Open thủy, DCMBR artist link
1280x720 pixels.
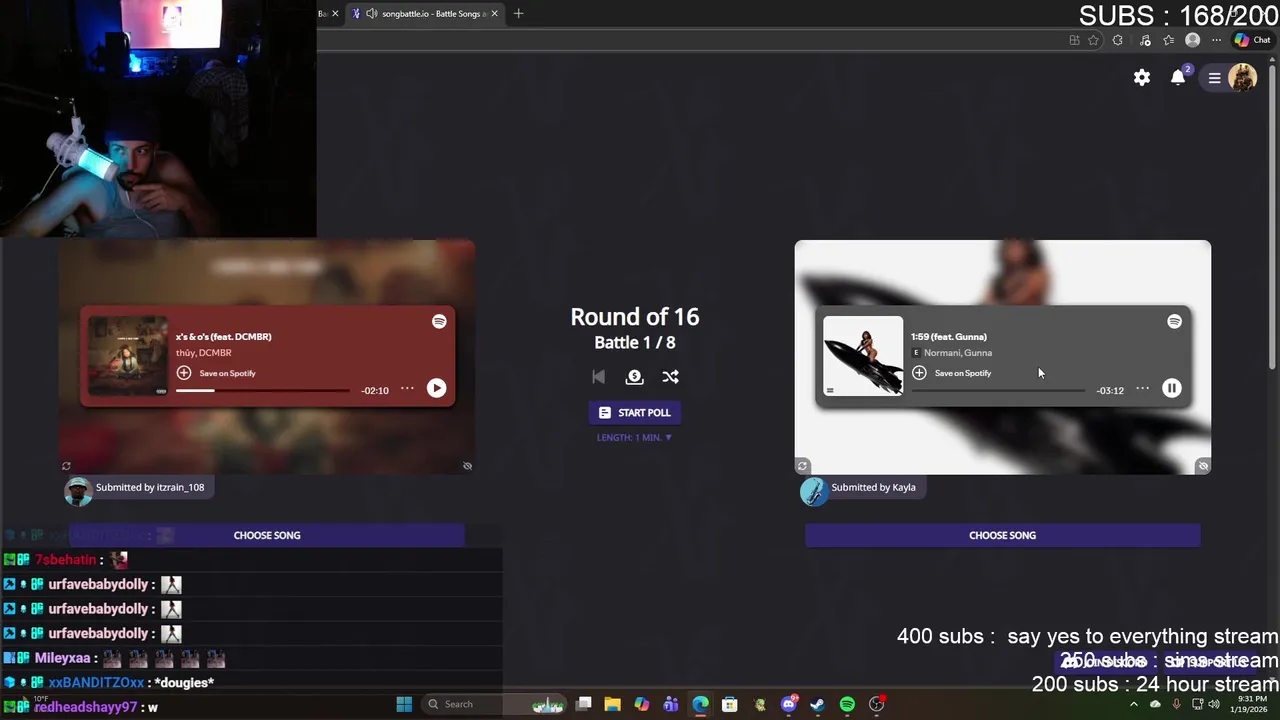coord(203,353)
